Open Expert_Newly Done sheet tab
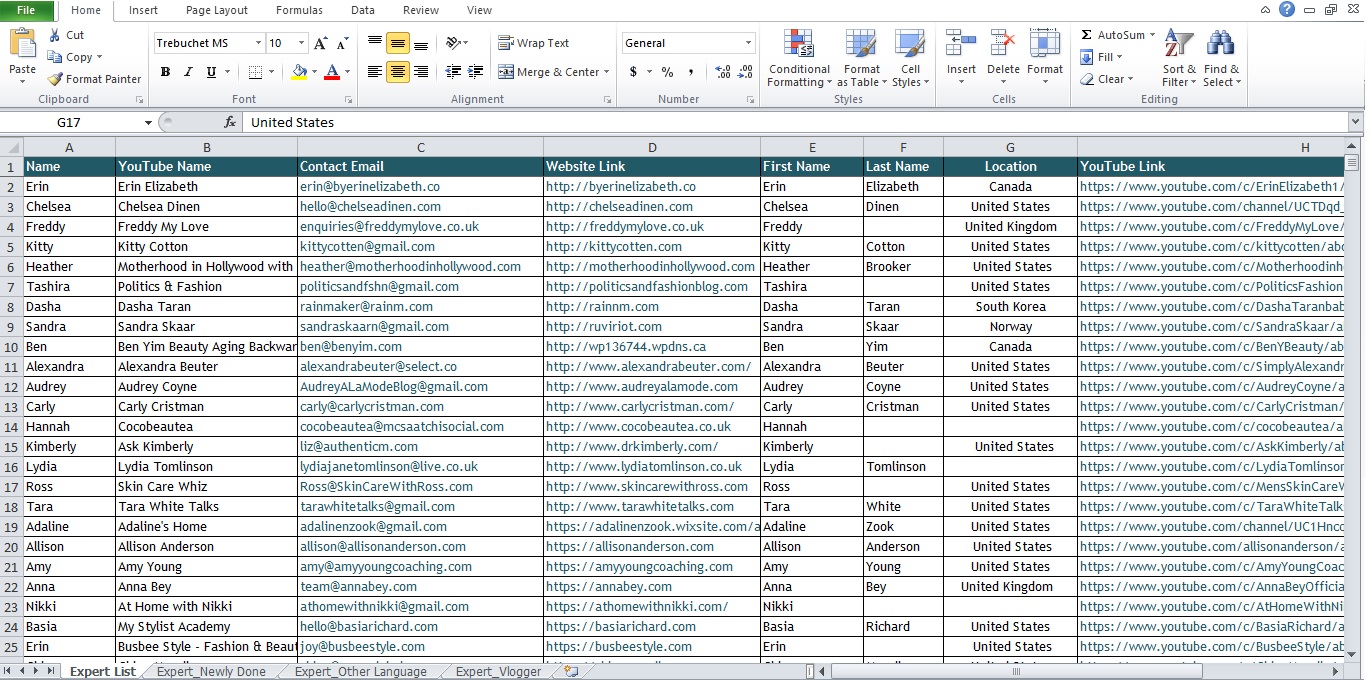1370x680 pixels. (211, 671)
